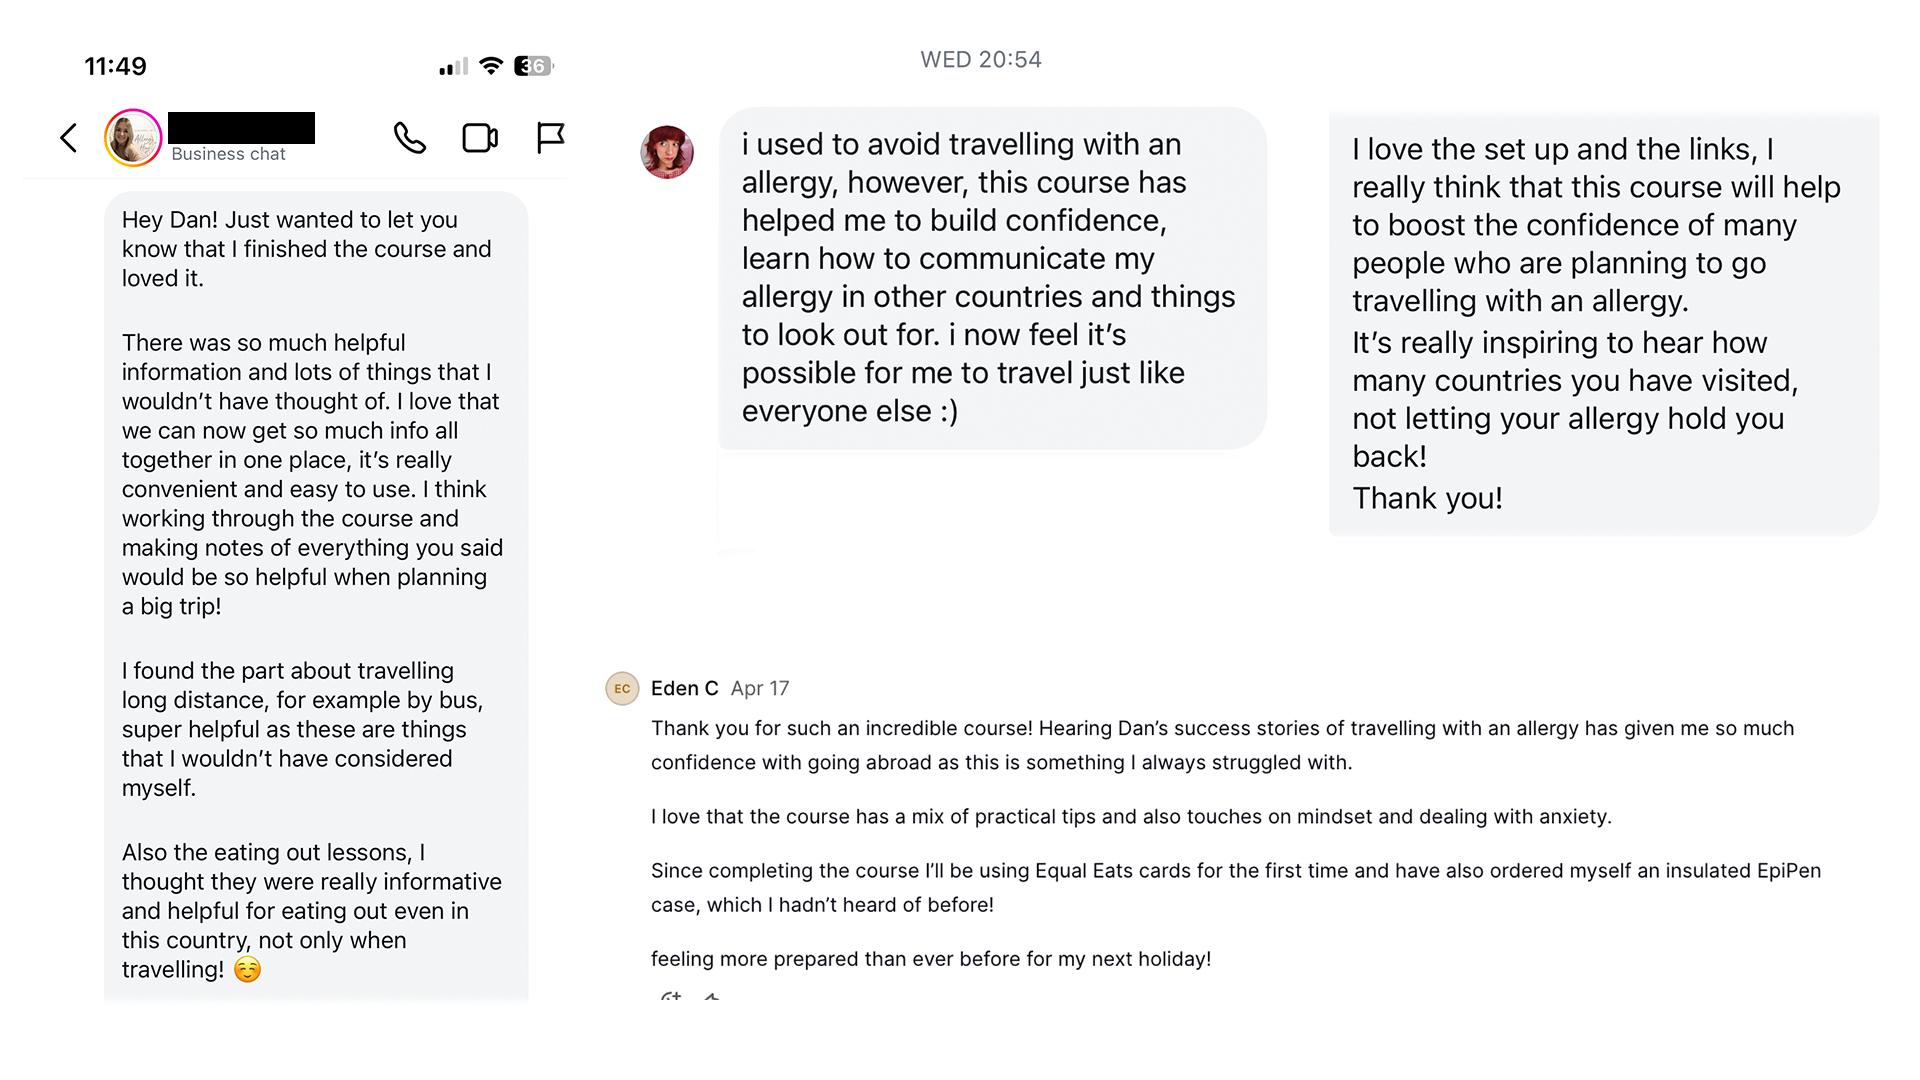The image size is (1920, 1080).
Task: Click the WED 20:54 timestamp
Action: (x=981, y=60)
